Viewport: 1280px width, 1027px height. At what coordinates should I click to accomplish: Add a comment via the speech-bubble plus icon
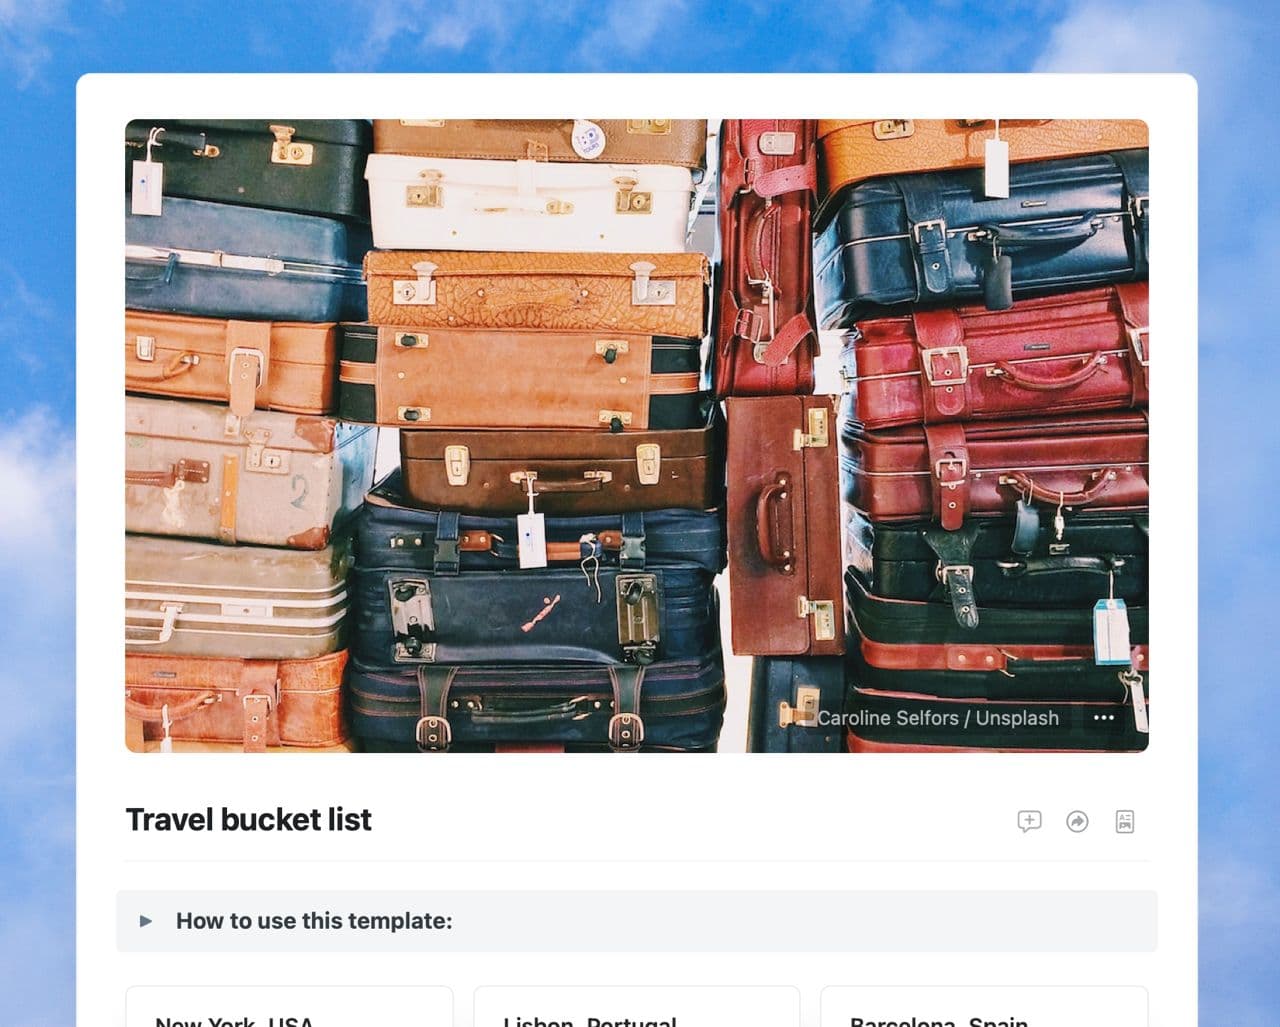click(1029, 821)
